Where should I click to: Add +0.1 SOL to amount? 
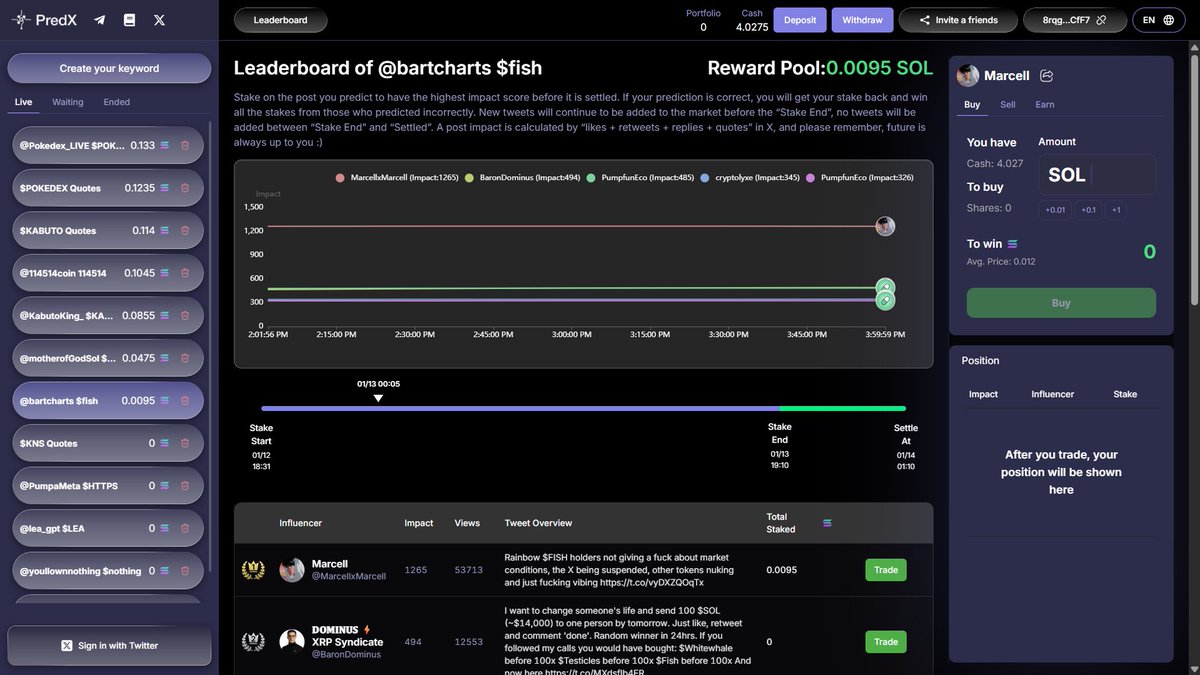click(x=1088, y=210)
